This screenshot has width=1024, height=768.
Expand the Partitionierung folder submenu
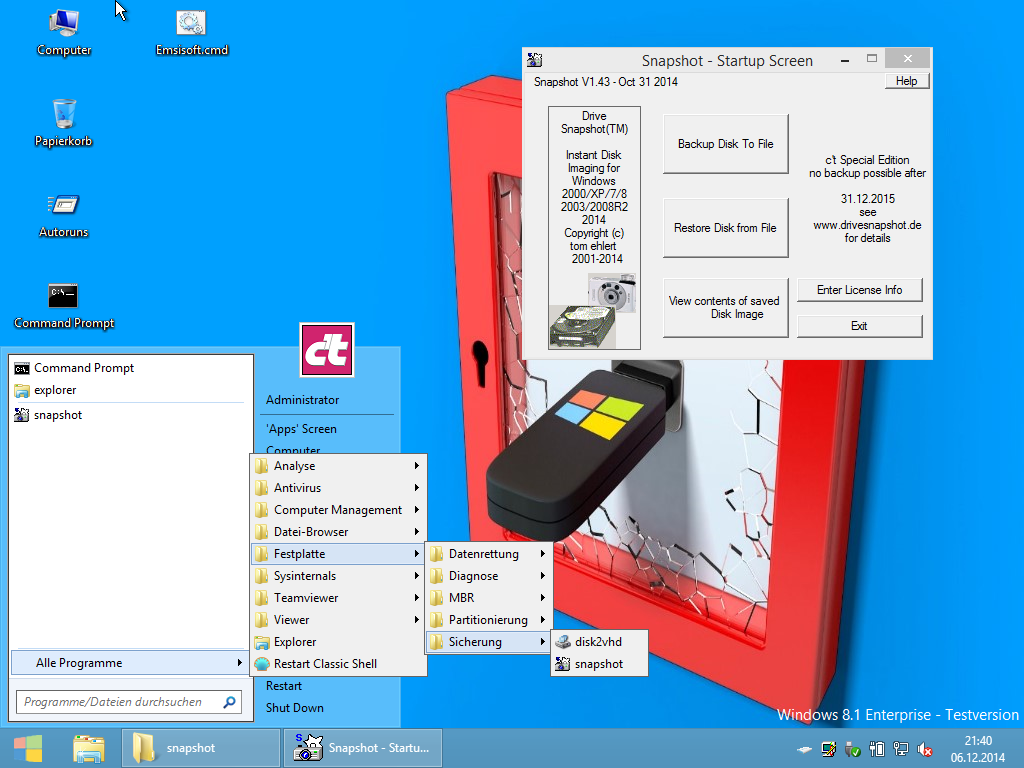tap(488, 620)
